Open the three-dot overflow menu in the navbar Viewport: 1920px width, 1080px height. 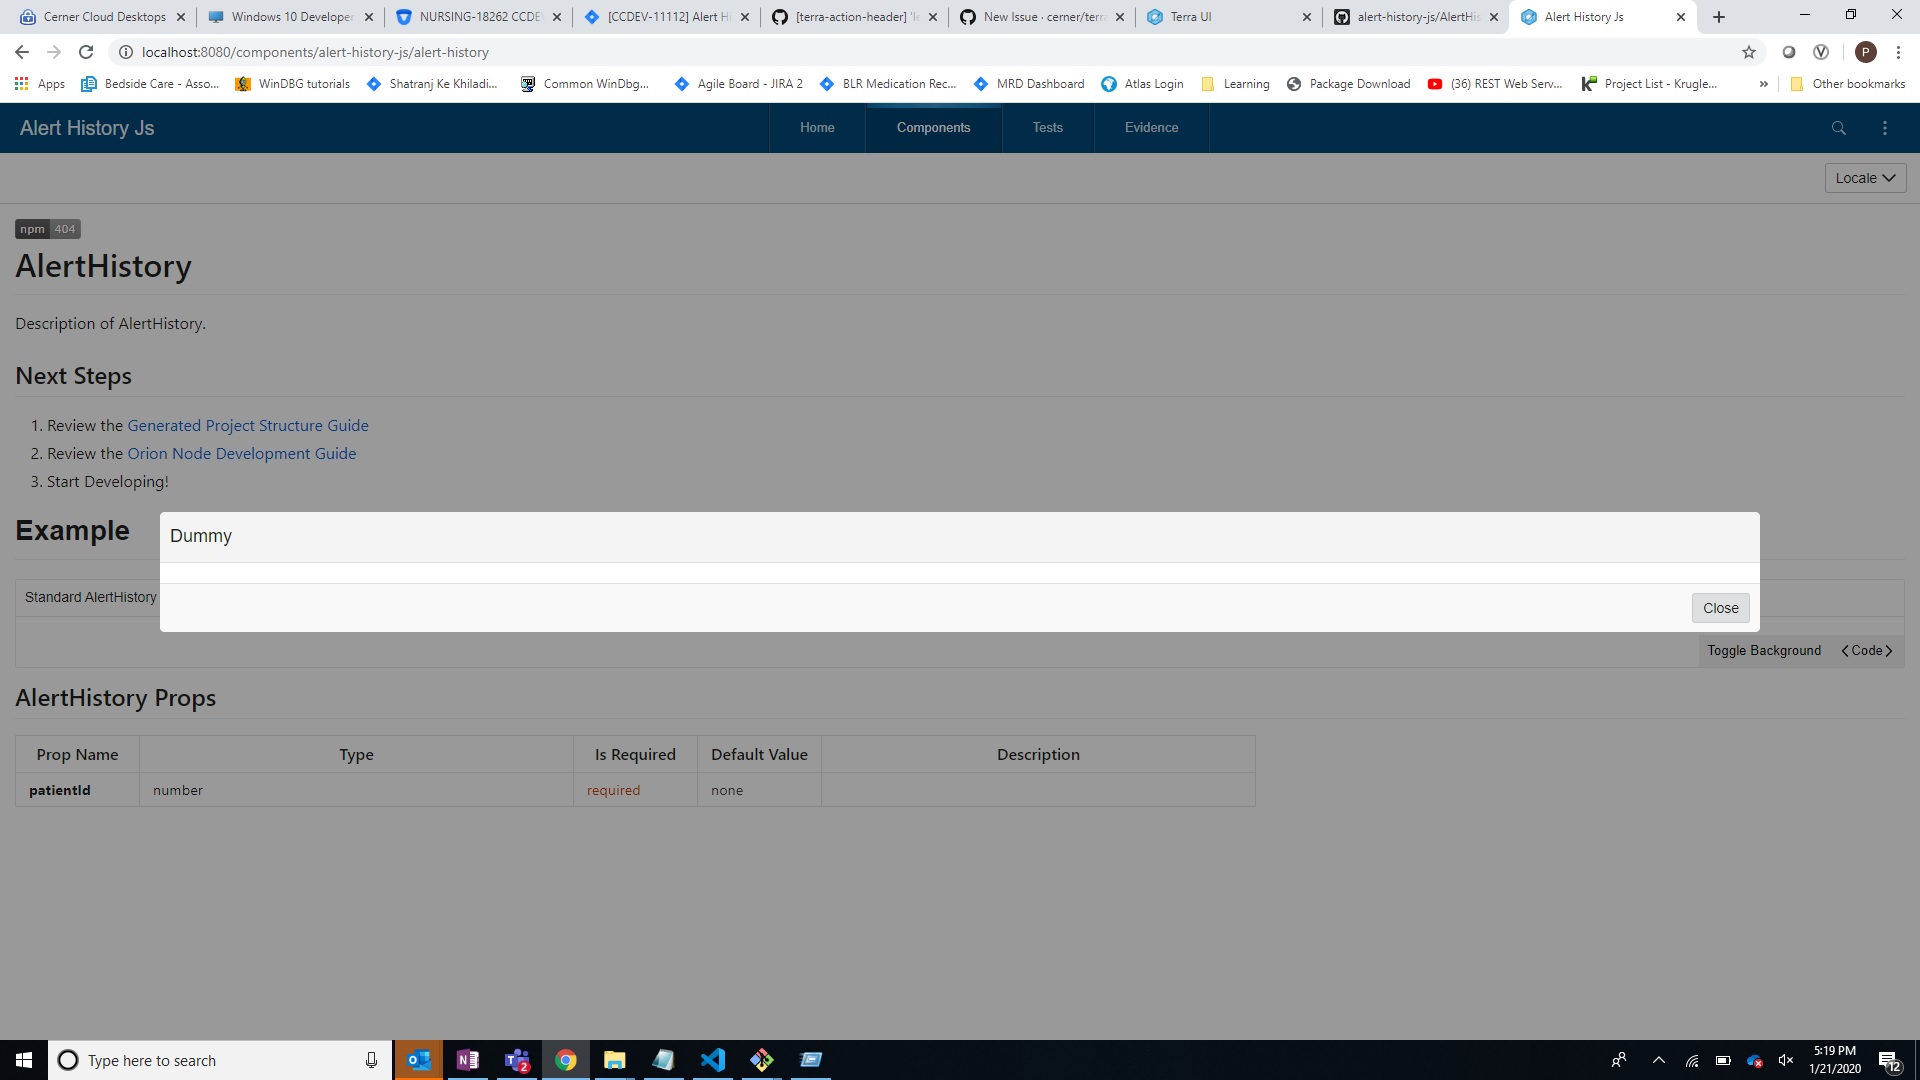click(x=1886, y=128)
